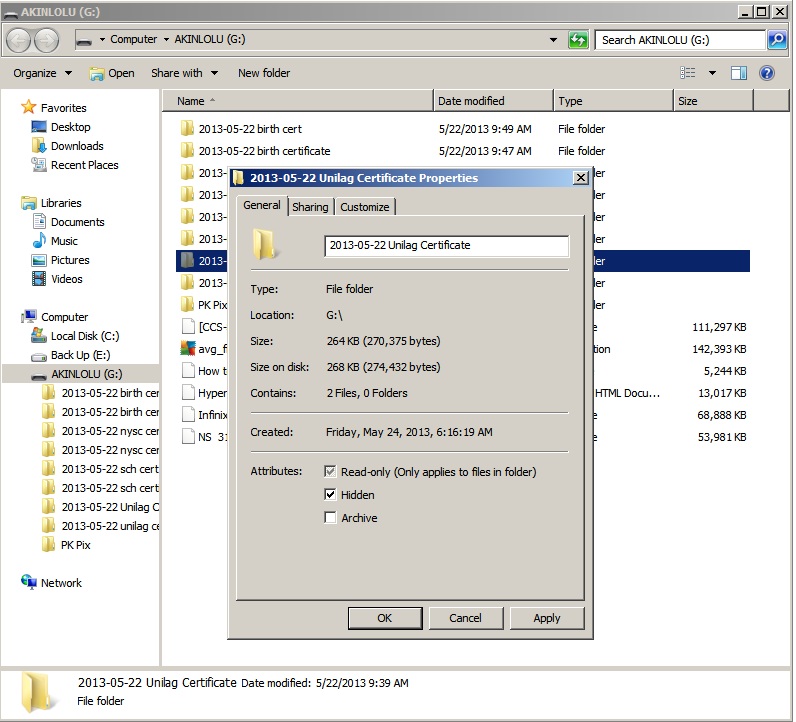Expand view options dropdown arrow
This screenshot has width=796, height=722.
point(712,73)
